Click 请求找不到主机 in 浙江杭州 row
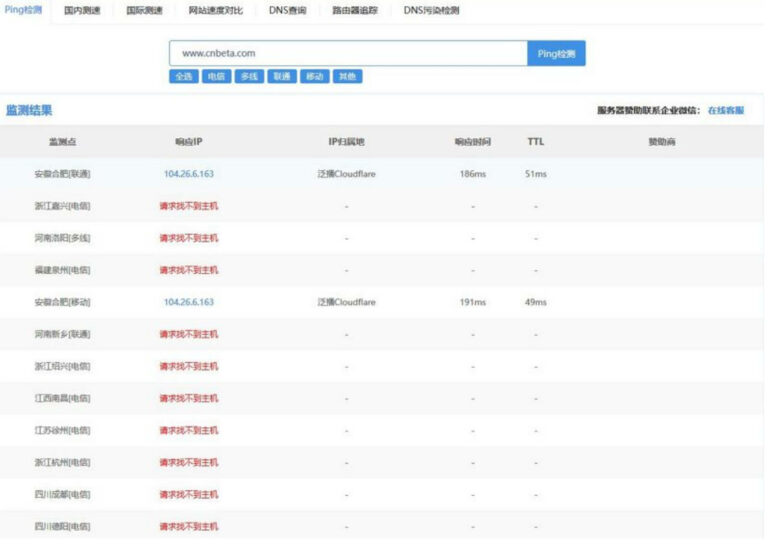Image resolution: width=768 pixels, height=549 pixels. click(189, 463)
